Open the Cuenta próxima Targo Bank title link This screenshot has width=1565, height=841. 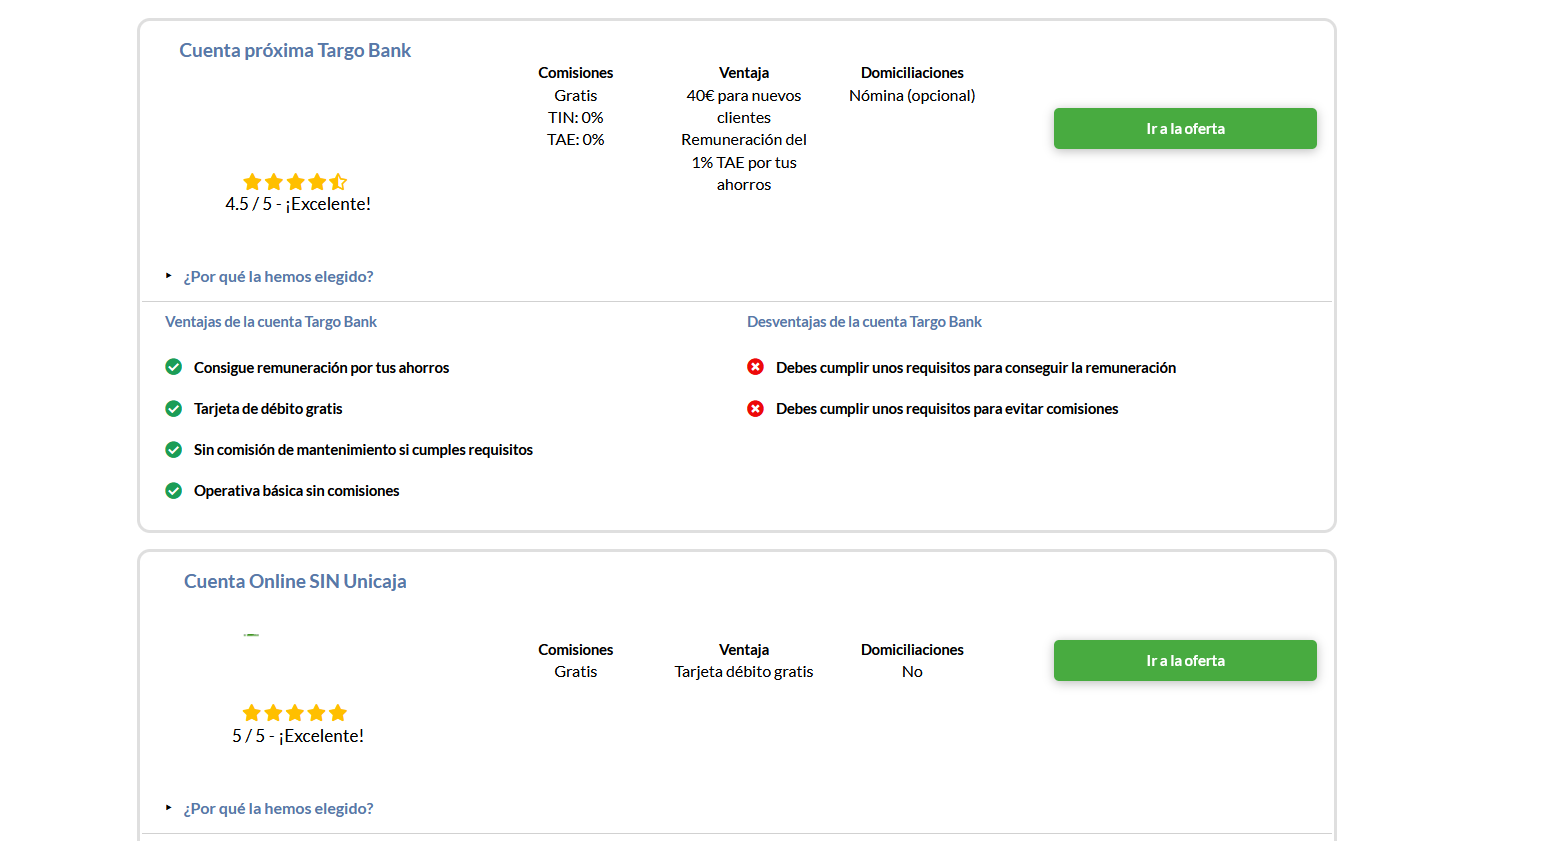[x=295, y=51]
